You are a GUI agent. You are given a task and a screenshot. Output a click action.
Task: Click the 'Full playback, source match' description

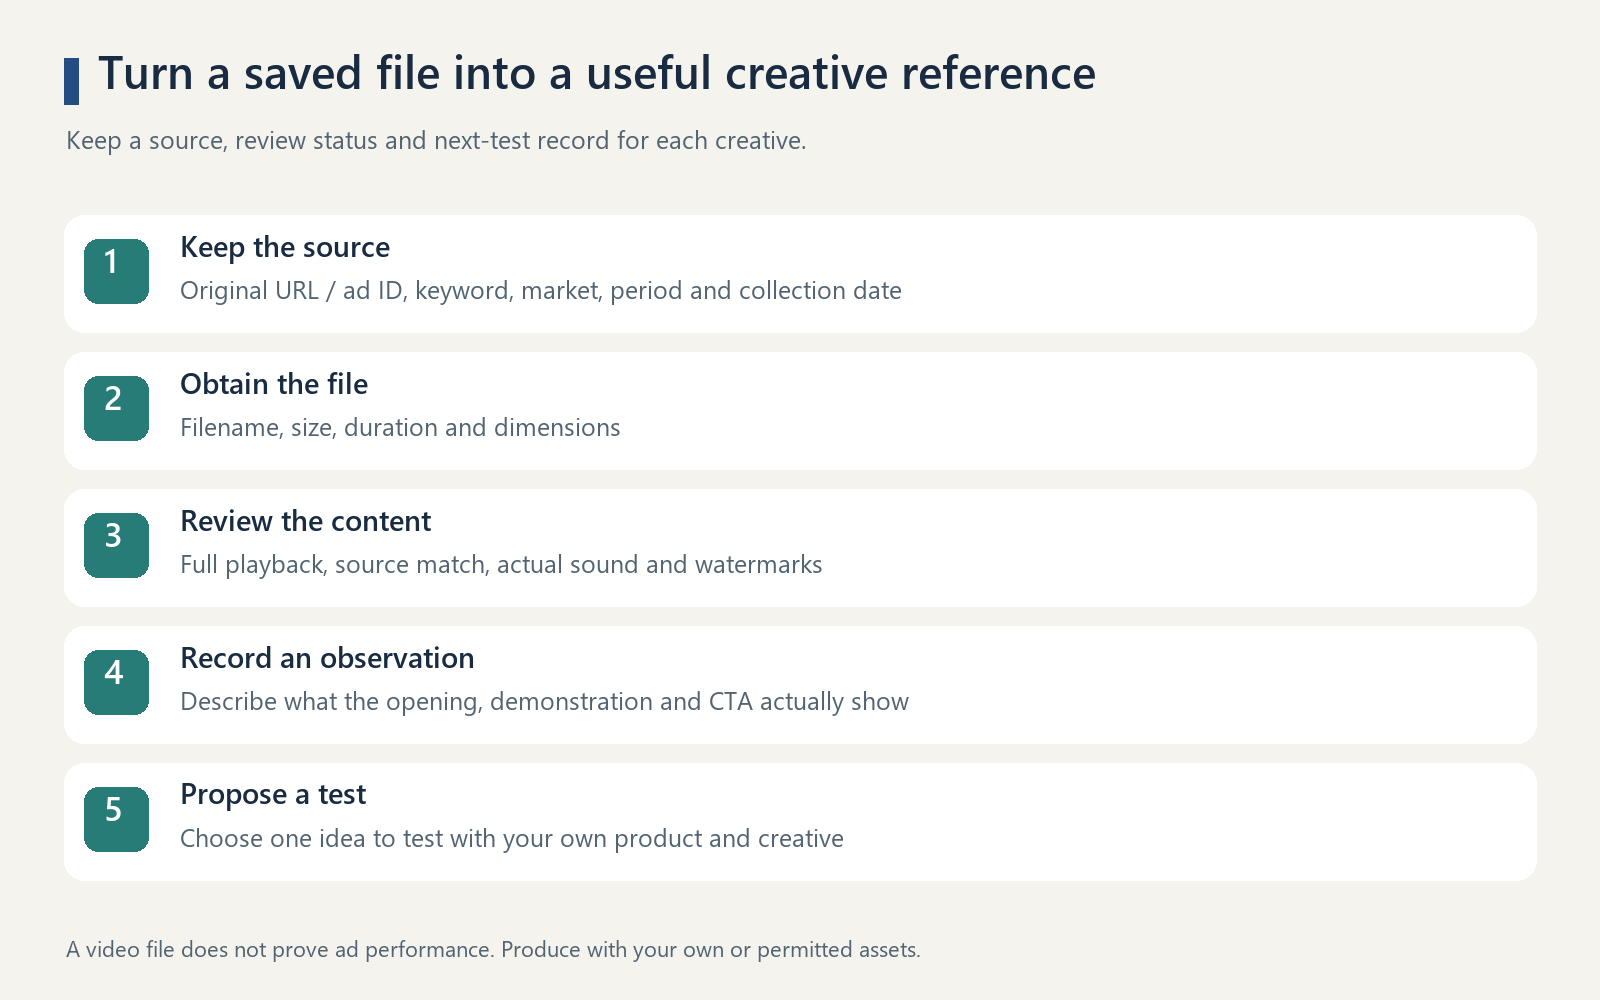(501, 565)
